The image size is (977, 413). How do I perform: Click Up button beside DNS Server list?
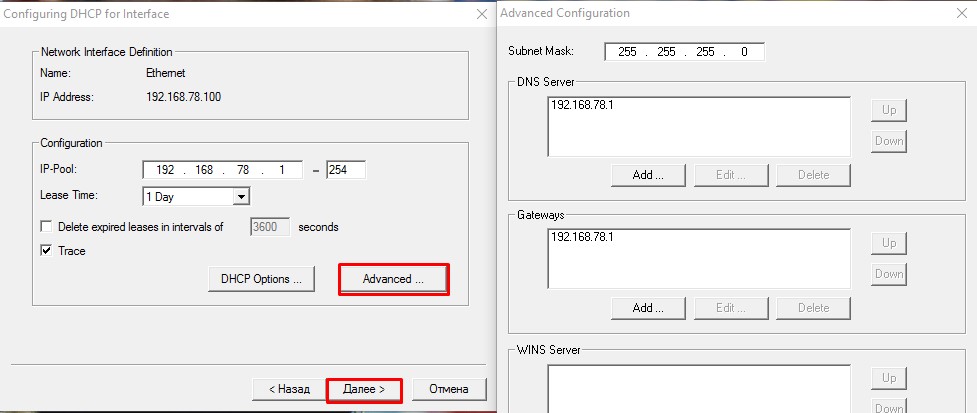[889, 110]
